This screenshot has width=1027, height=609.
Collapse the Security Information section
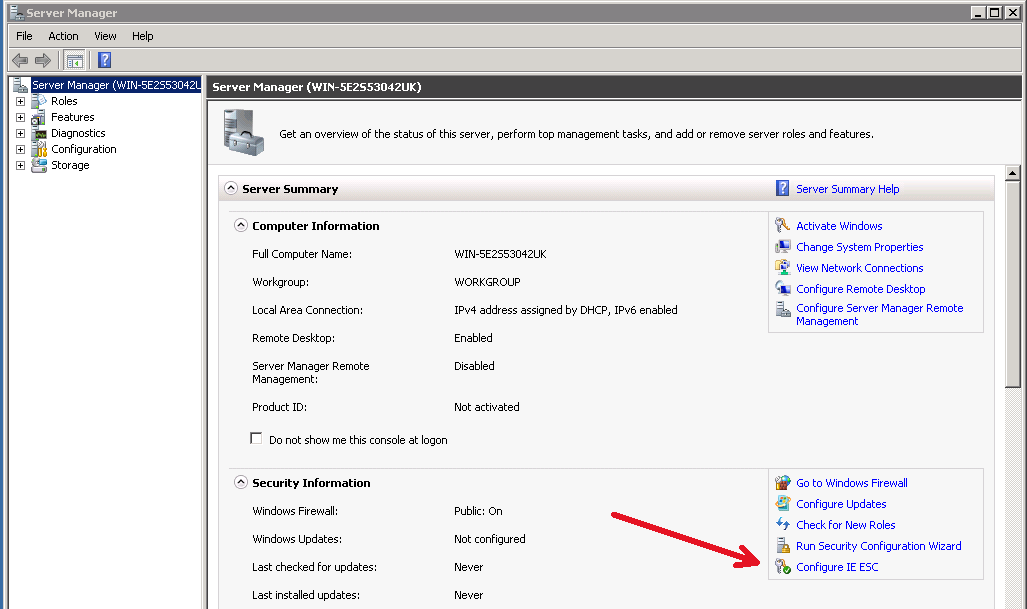click(x=240, y=483)
